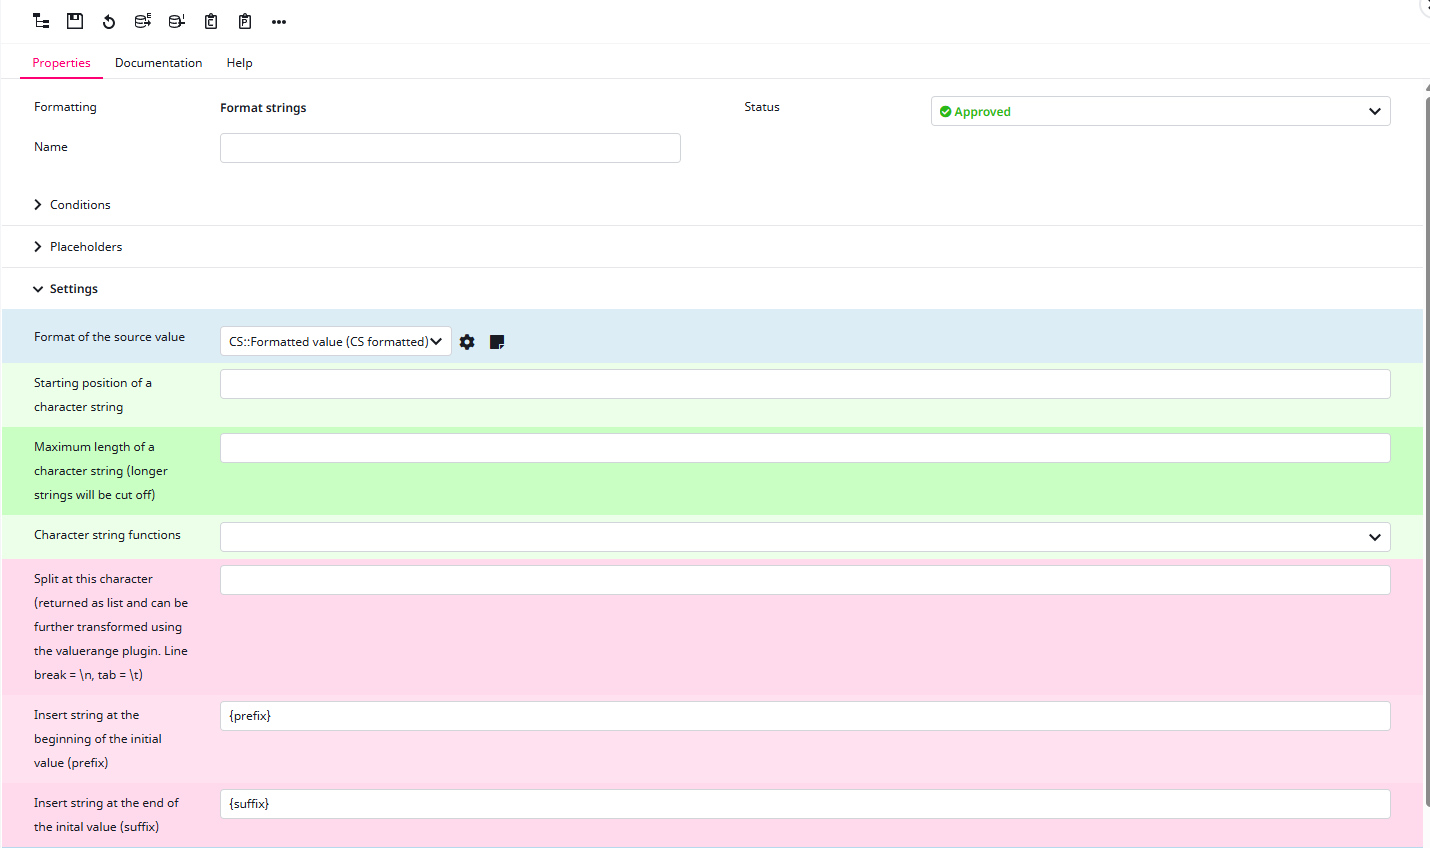The image size is (1430, 848).
Task: Open the Character string functions dropdown
Action: click(x=804, y=537)
